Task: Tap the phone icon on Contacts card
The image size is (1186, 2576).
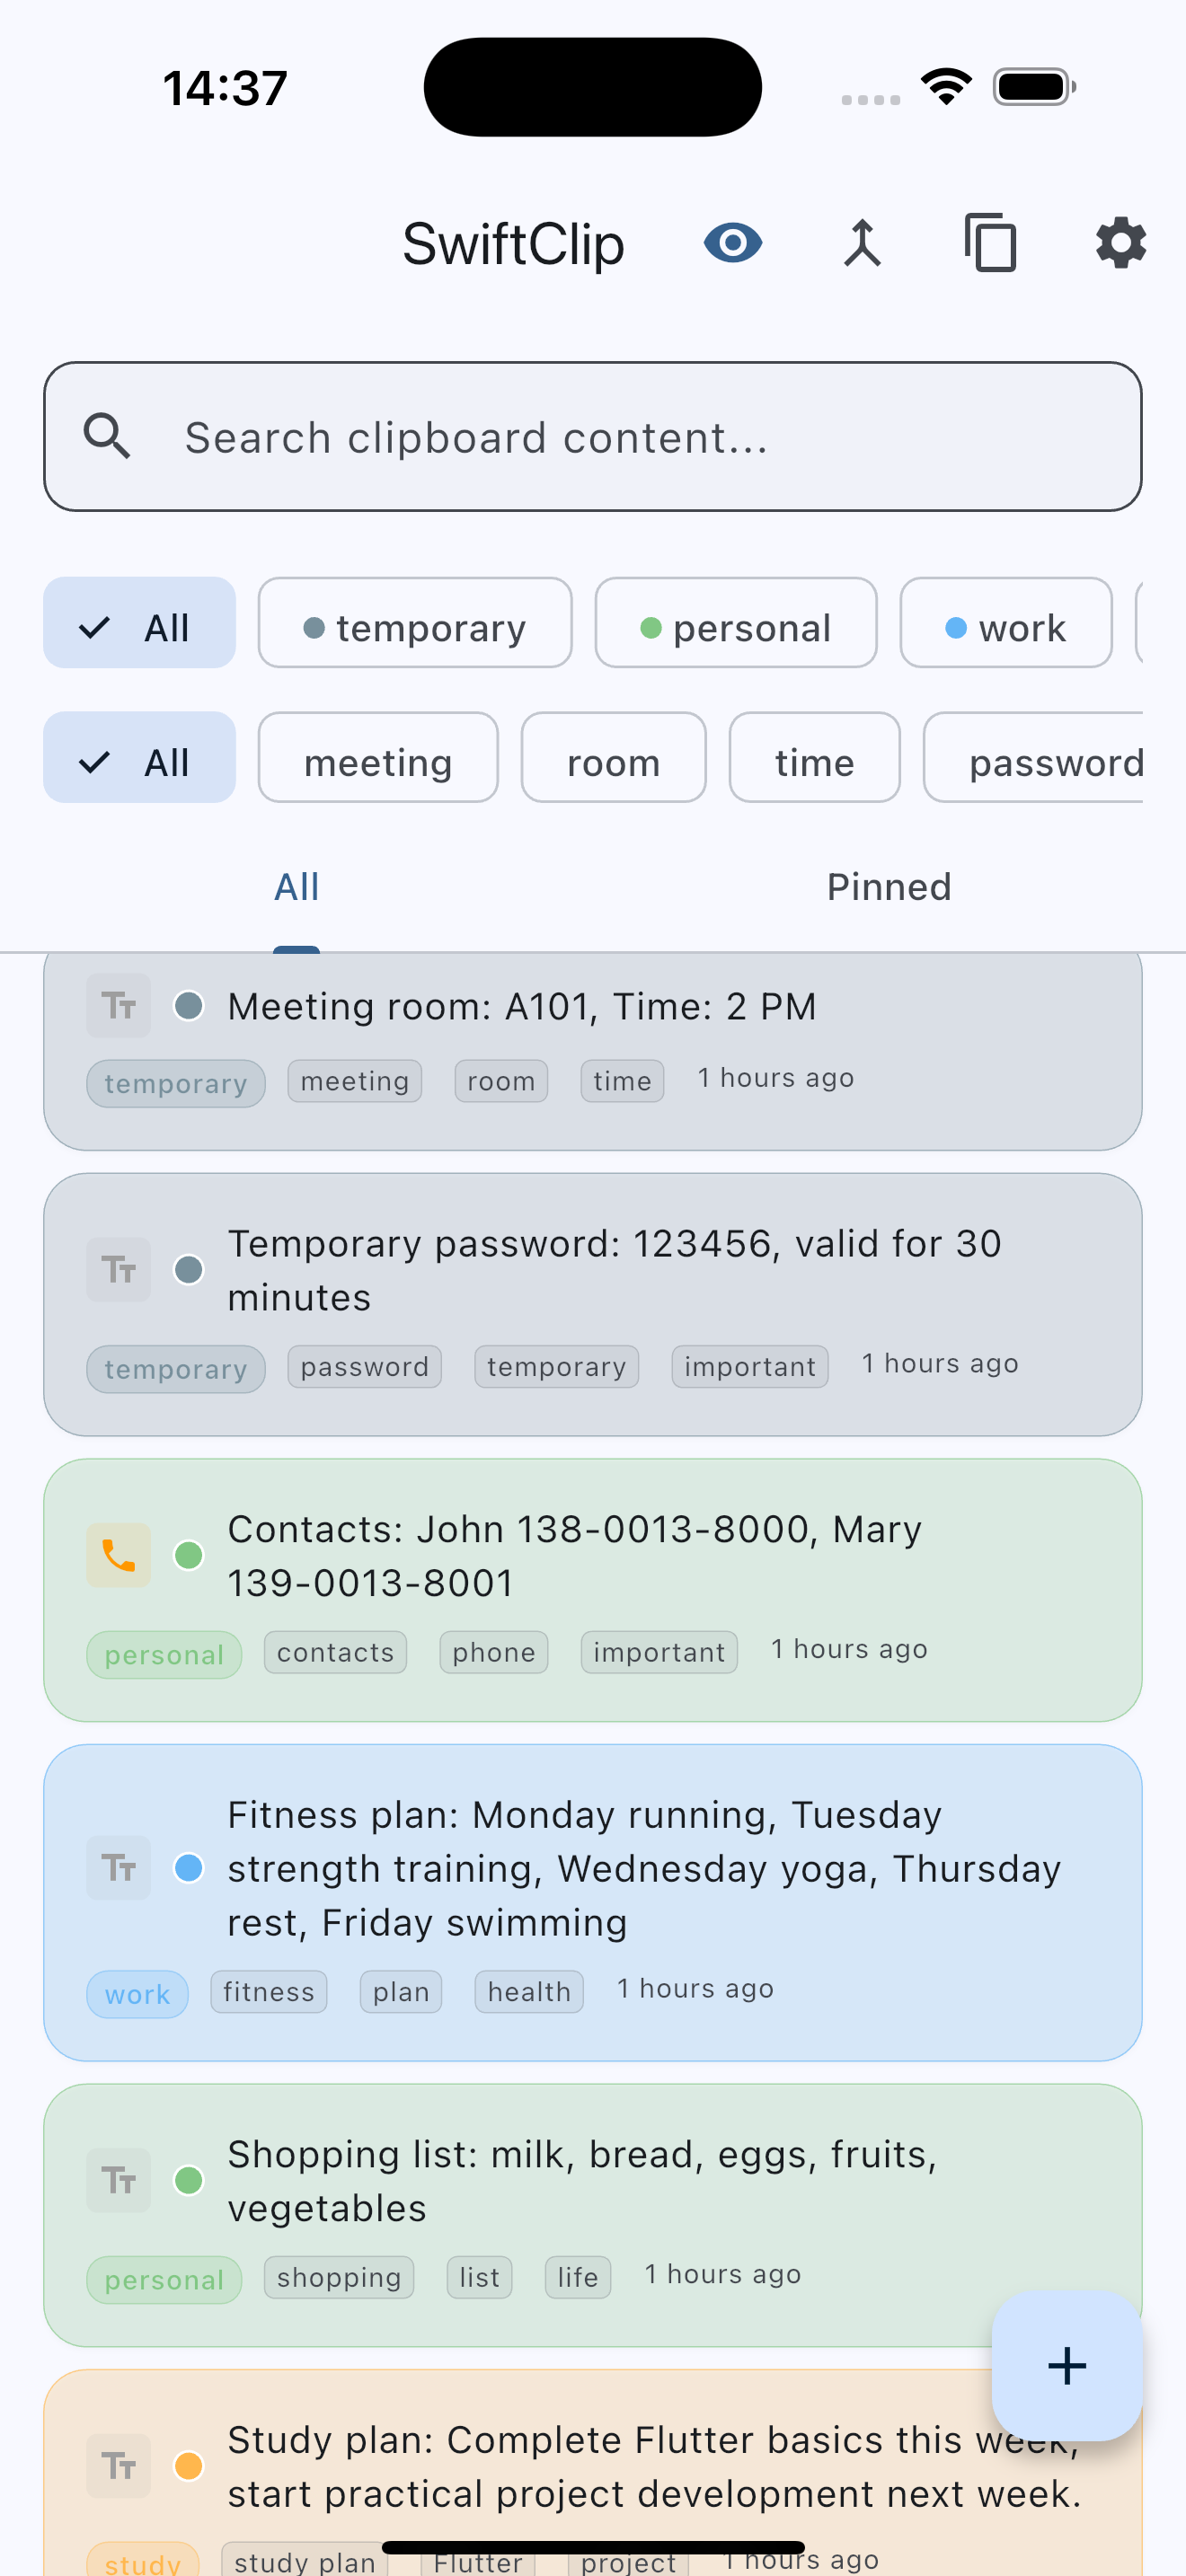Action: 119,1555
